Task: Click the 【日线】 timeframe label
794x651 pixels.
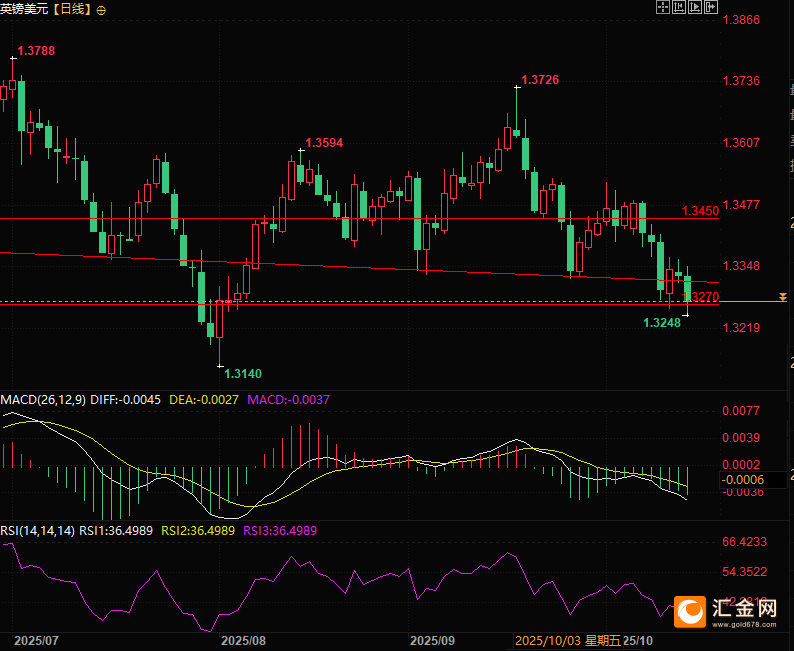Action: [71, 9]
